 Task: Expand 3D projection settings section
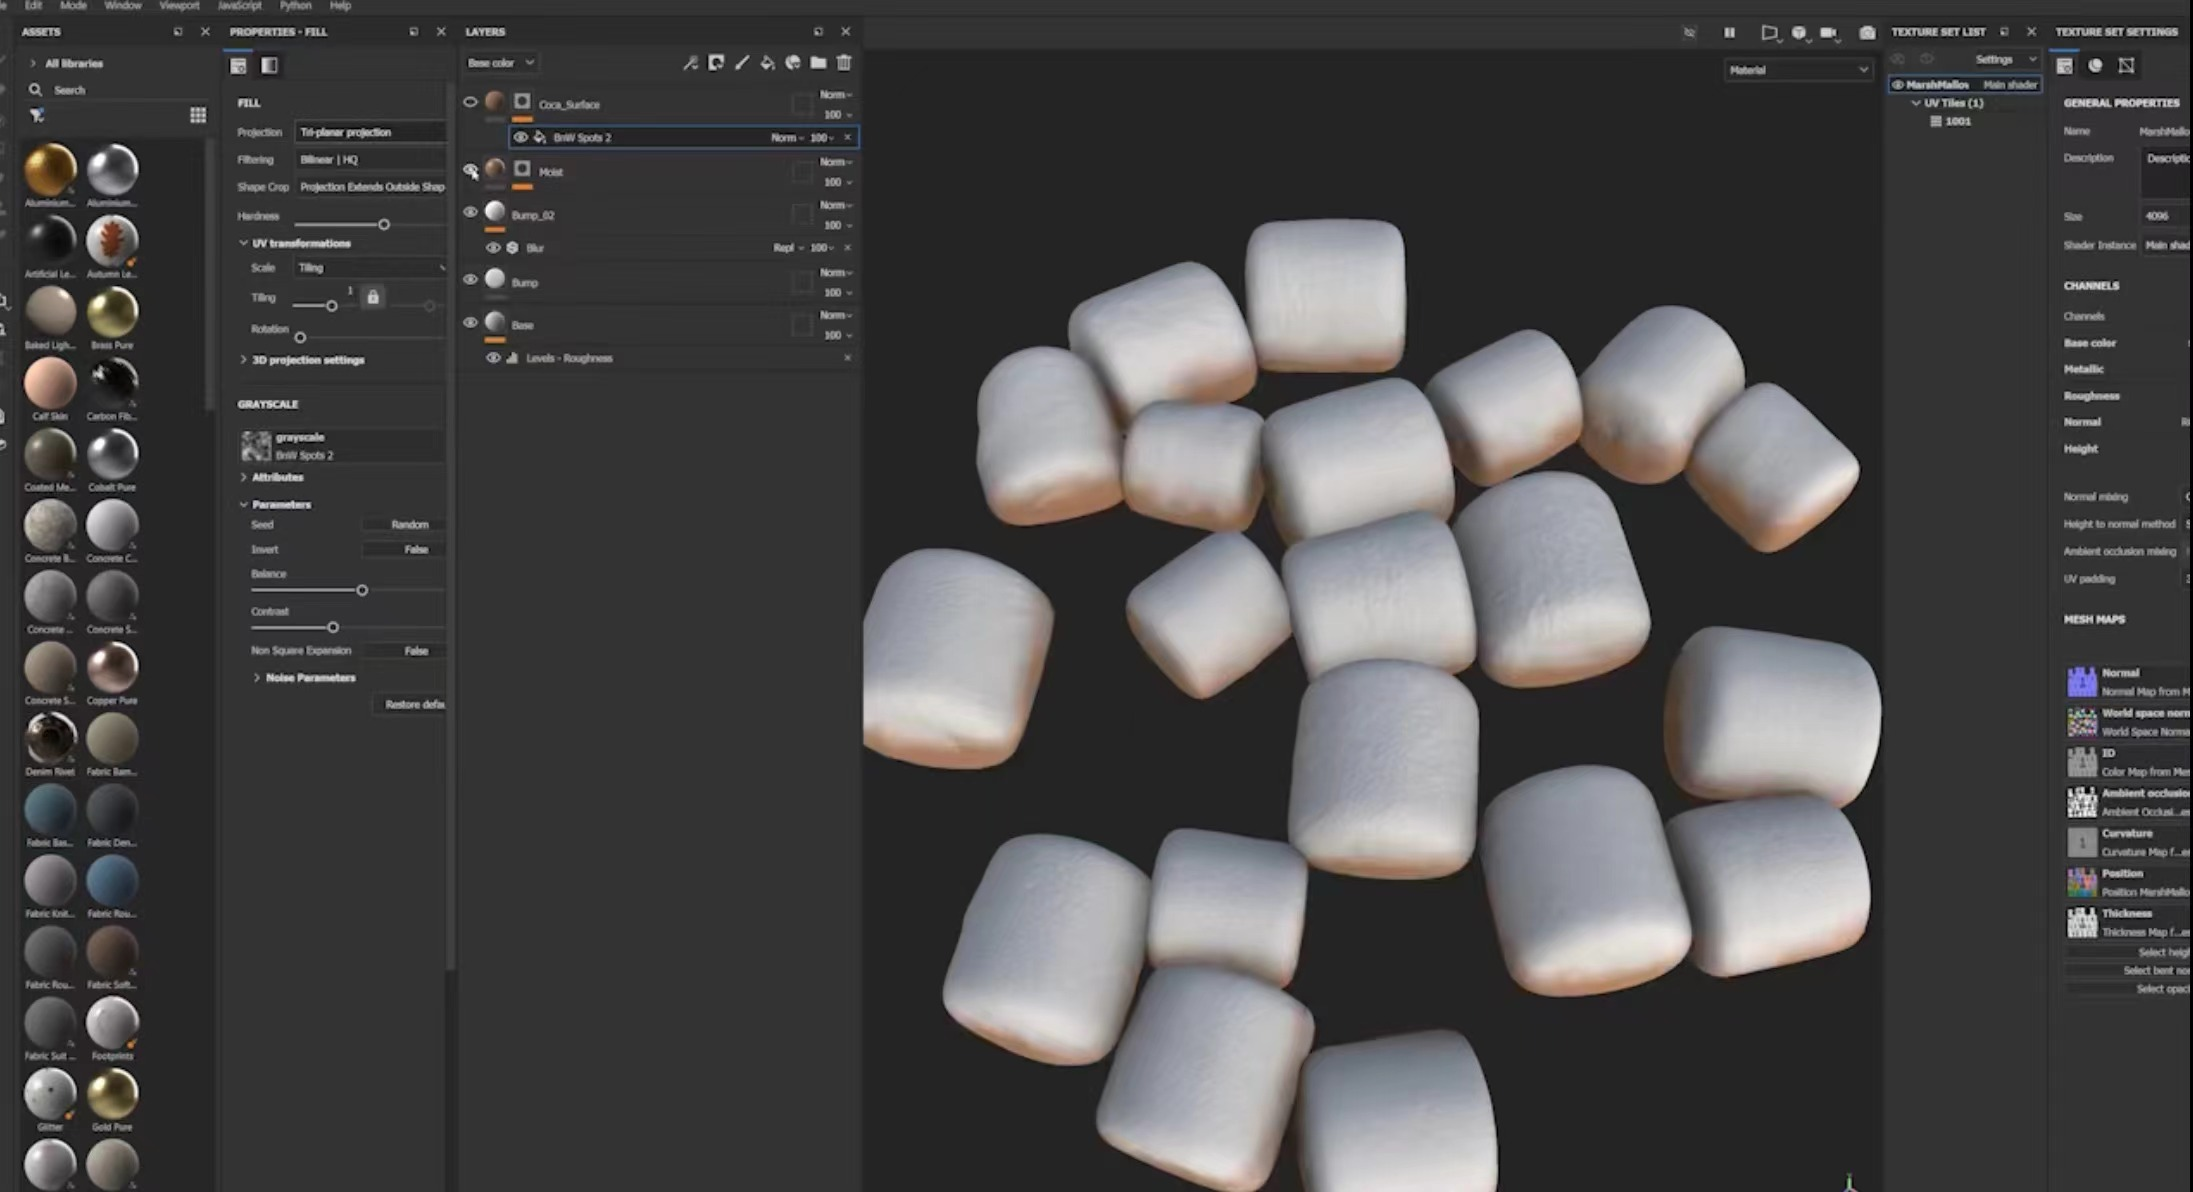(x=243, y=360)
